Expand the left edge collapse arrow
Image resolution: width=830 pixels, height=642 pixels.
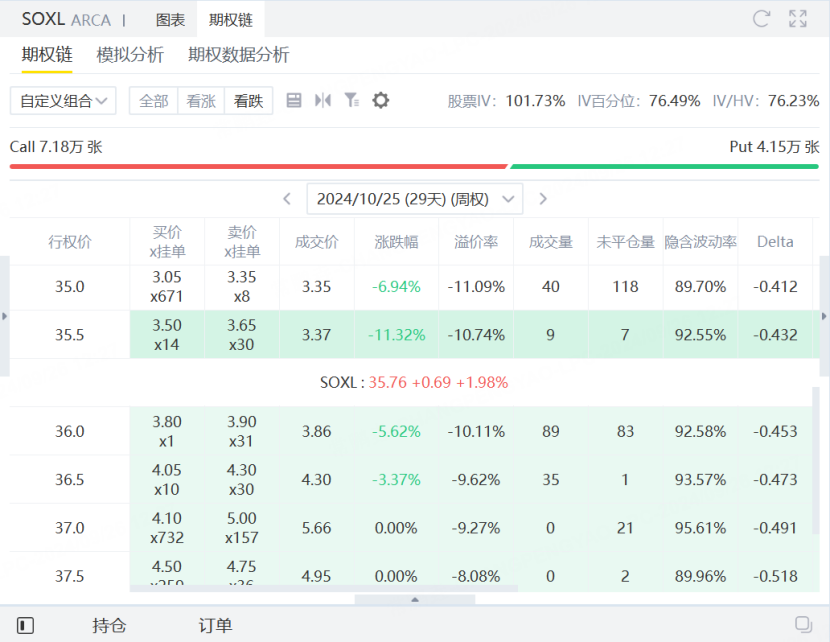point(4,316)
